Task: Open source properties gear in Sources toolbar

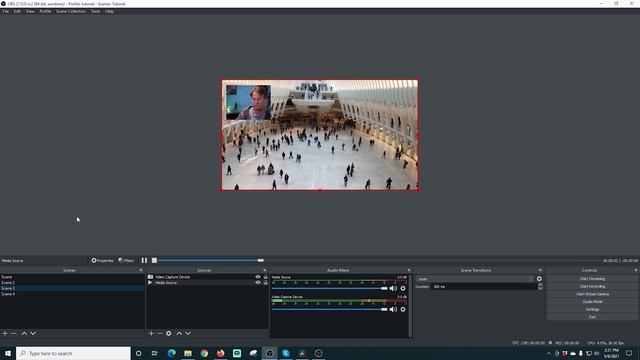Action: [x=169, y=333]
